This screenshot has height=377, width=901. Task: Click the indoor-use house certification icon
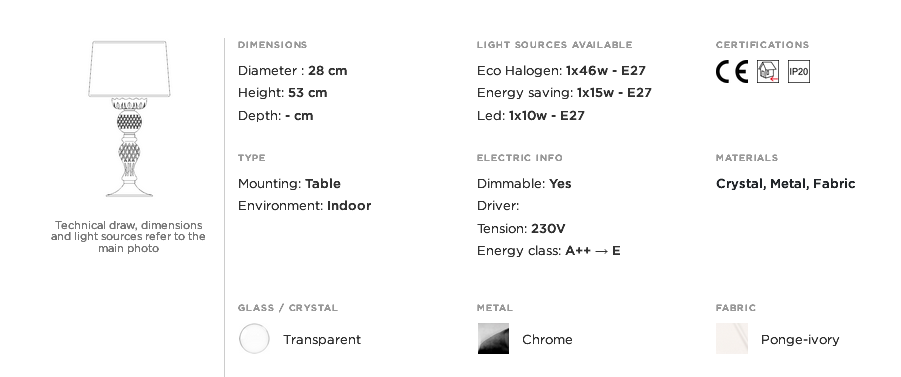point(768,72)
